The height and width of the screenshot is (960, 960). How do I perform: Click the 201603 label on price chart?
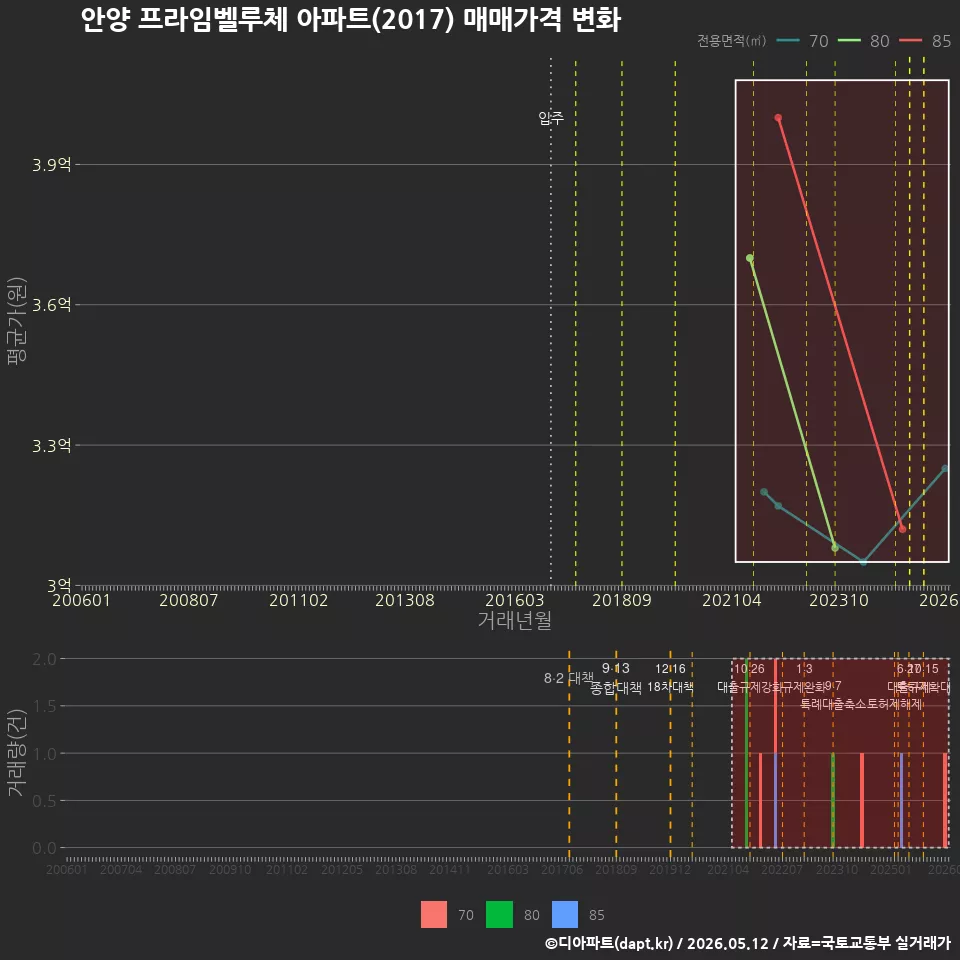[x=514, y=601]
